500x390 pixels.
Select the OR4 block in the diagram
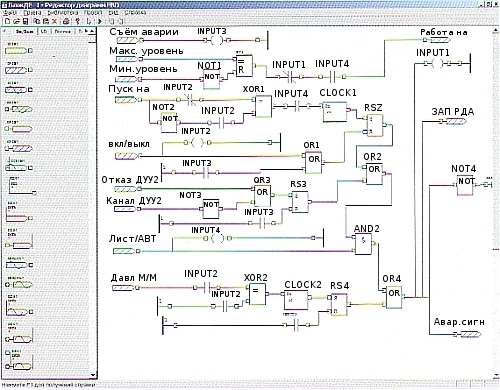(394, 296)
